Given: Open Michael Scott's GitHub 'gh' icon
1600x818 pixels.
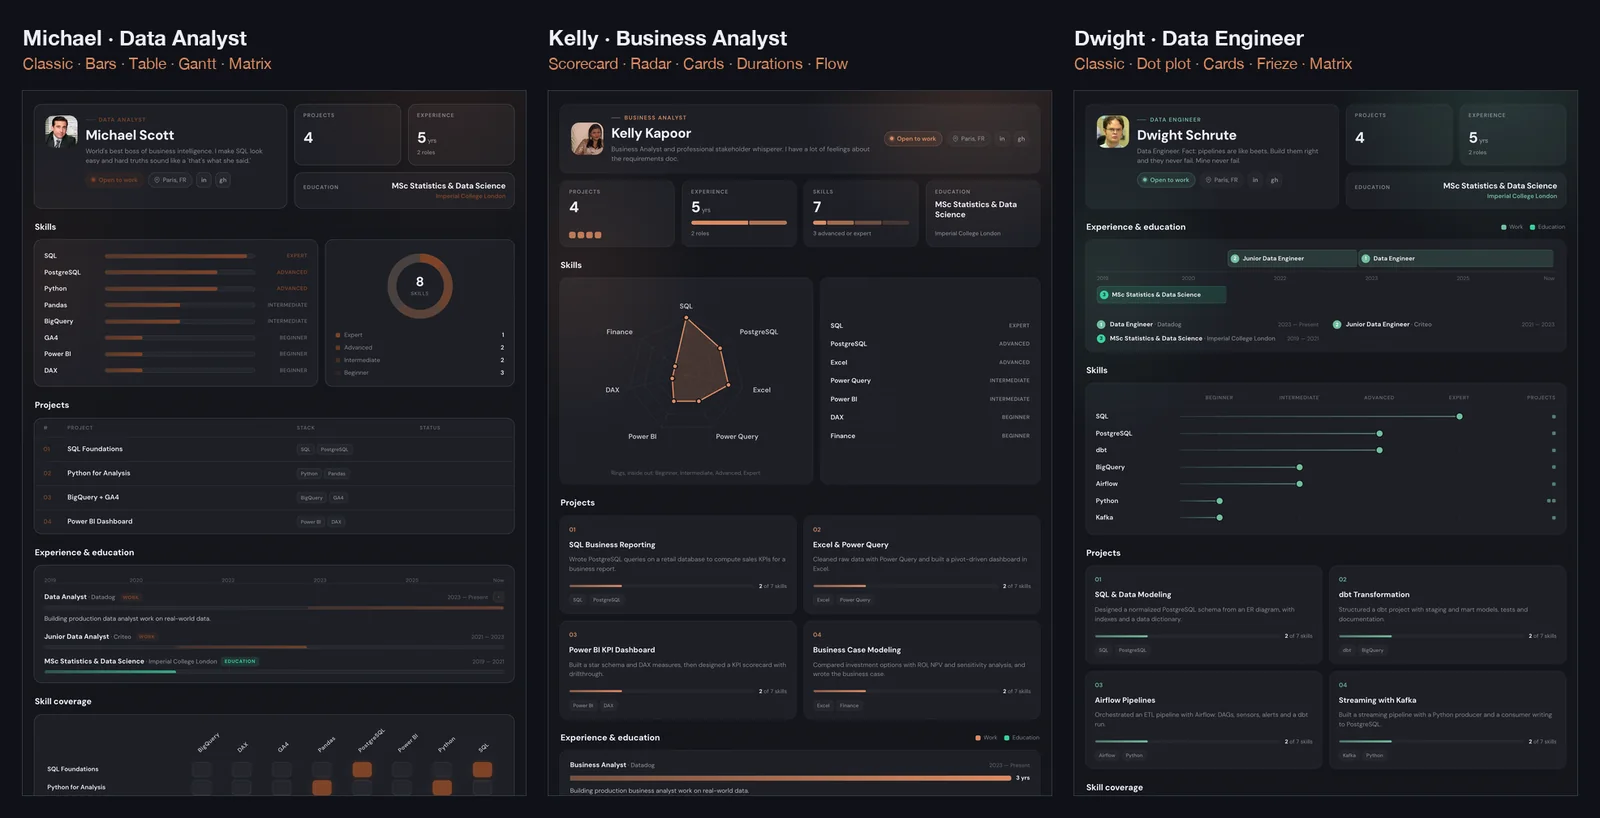Looking at the screenshot, I should [223, 180].
